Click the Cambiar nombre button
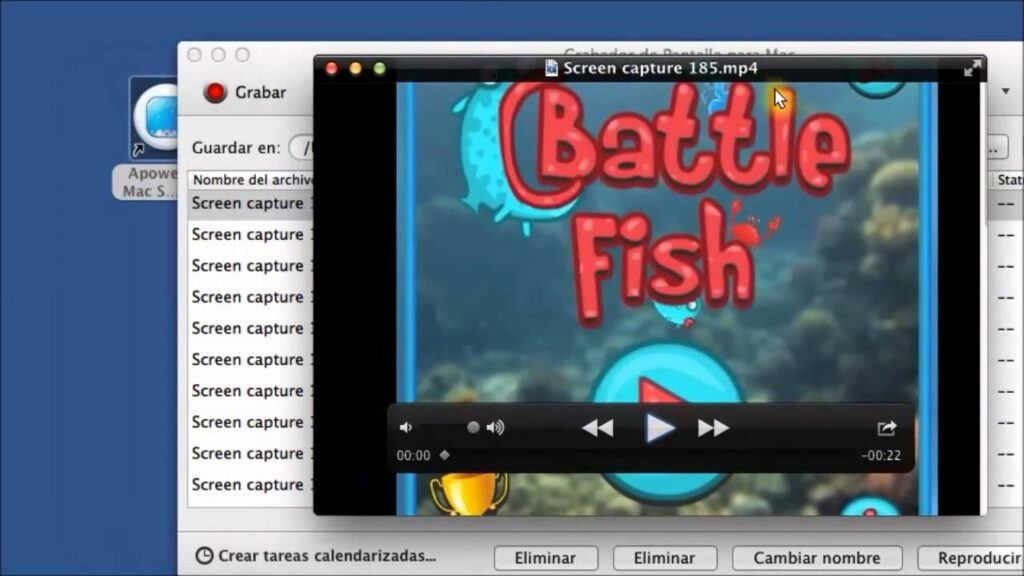This screenshot has width=1024, height=576. pos(817,558)
